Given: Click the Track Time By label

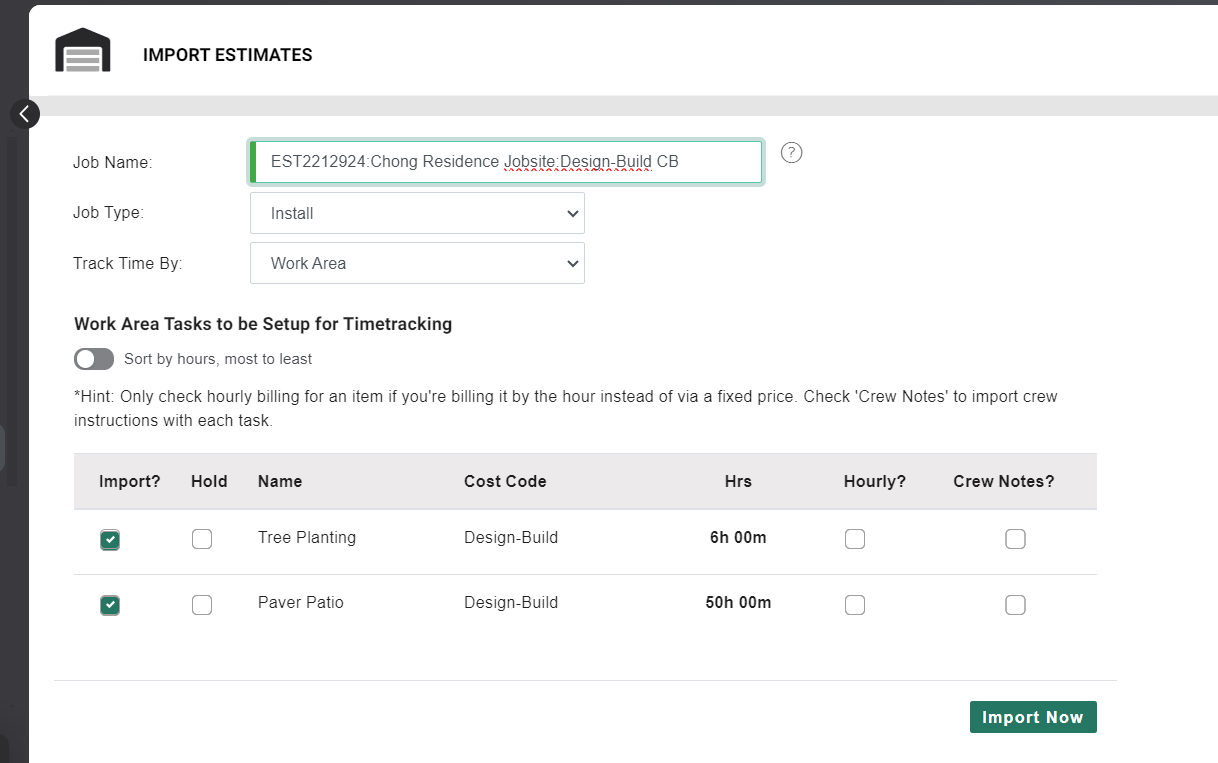Looking at the screenshot, I should pyautogui.click(x=128, y=263).
